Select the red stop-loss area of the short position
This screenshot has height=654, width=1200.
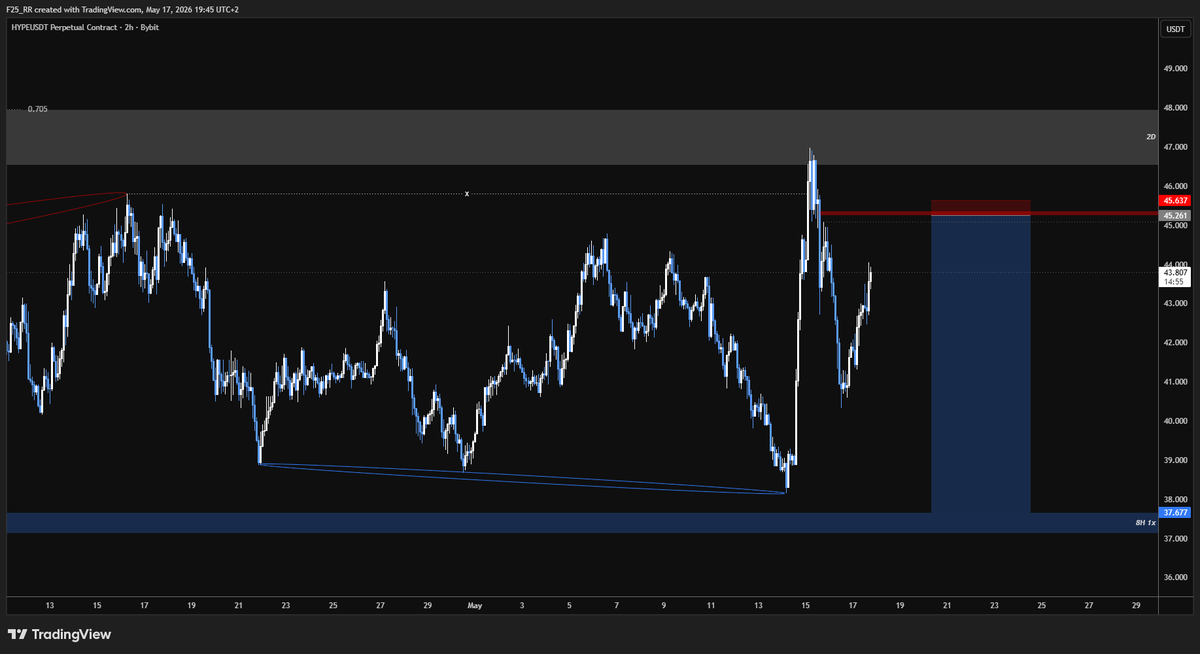pos(980,206)
